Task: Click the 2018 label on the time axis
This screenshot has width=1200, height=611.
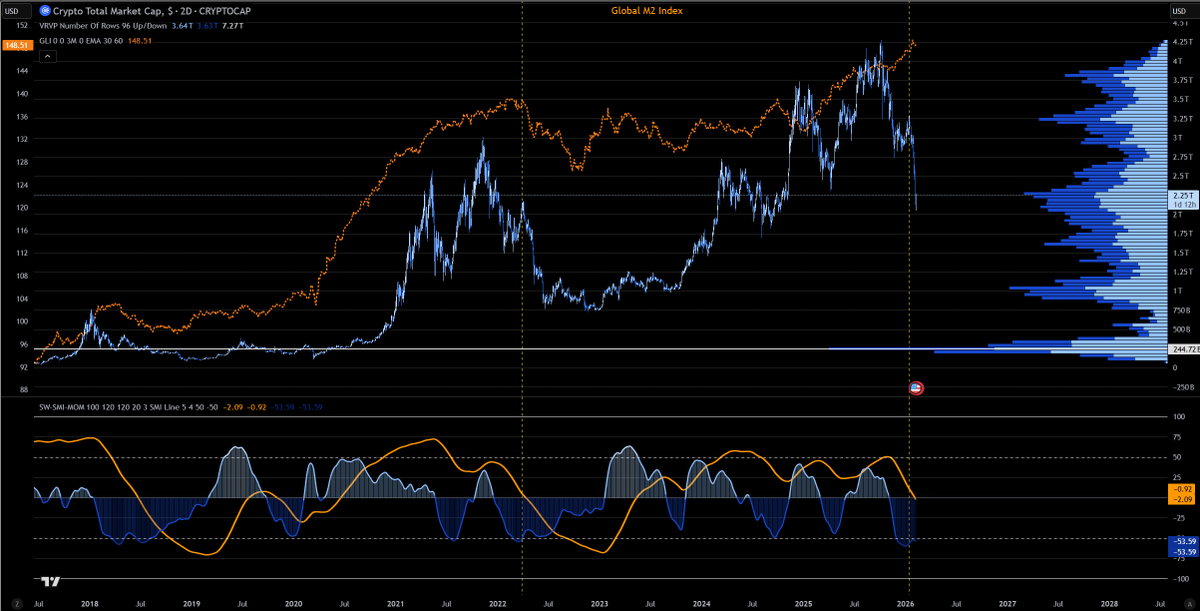Action: point(88,604)
